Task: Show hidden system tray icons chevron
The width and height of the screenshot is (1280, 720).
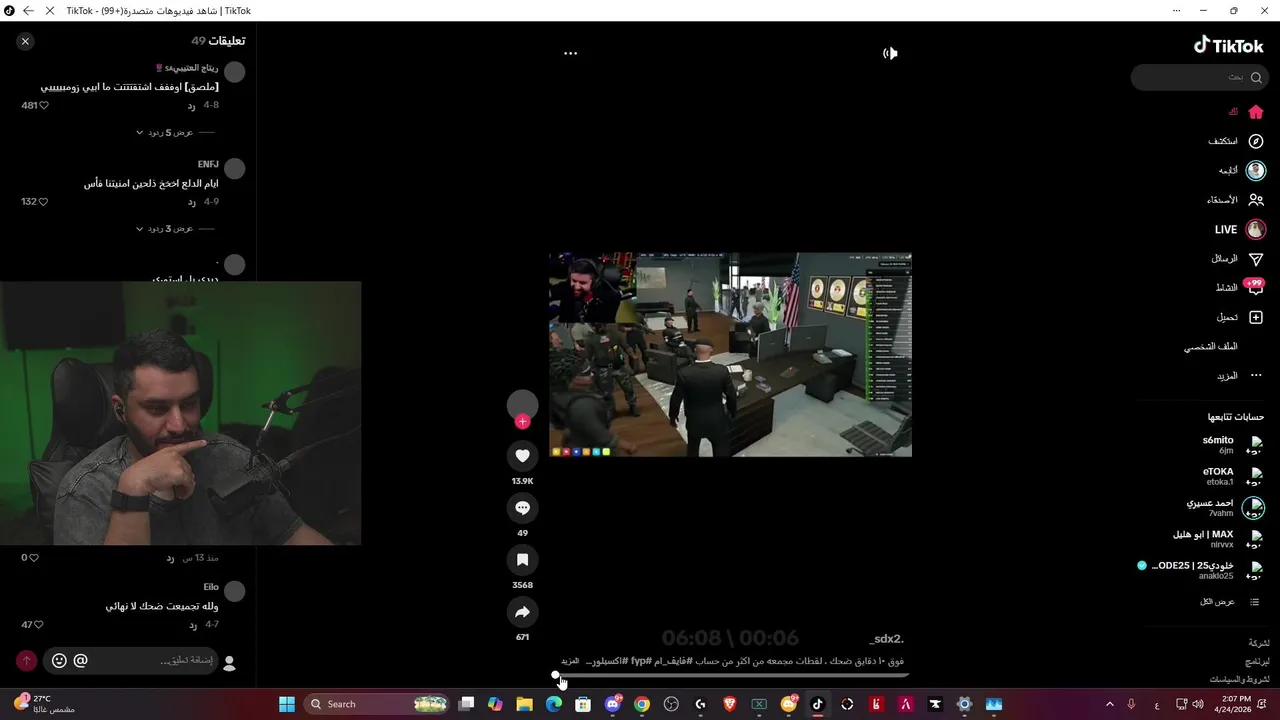Action: (1109, 704)
